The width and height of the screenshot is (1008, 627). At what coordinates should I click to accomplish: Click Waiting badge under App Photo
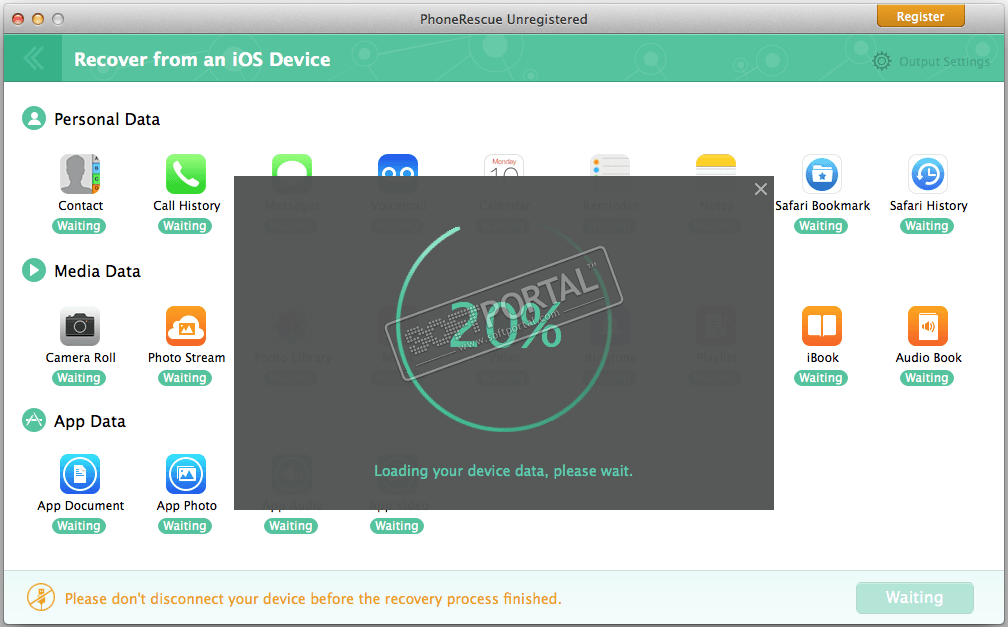tap(184, 525)
